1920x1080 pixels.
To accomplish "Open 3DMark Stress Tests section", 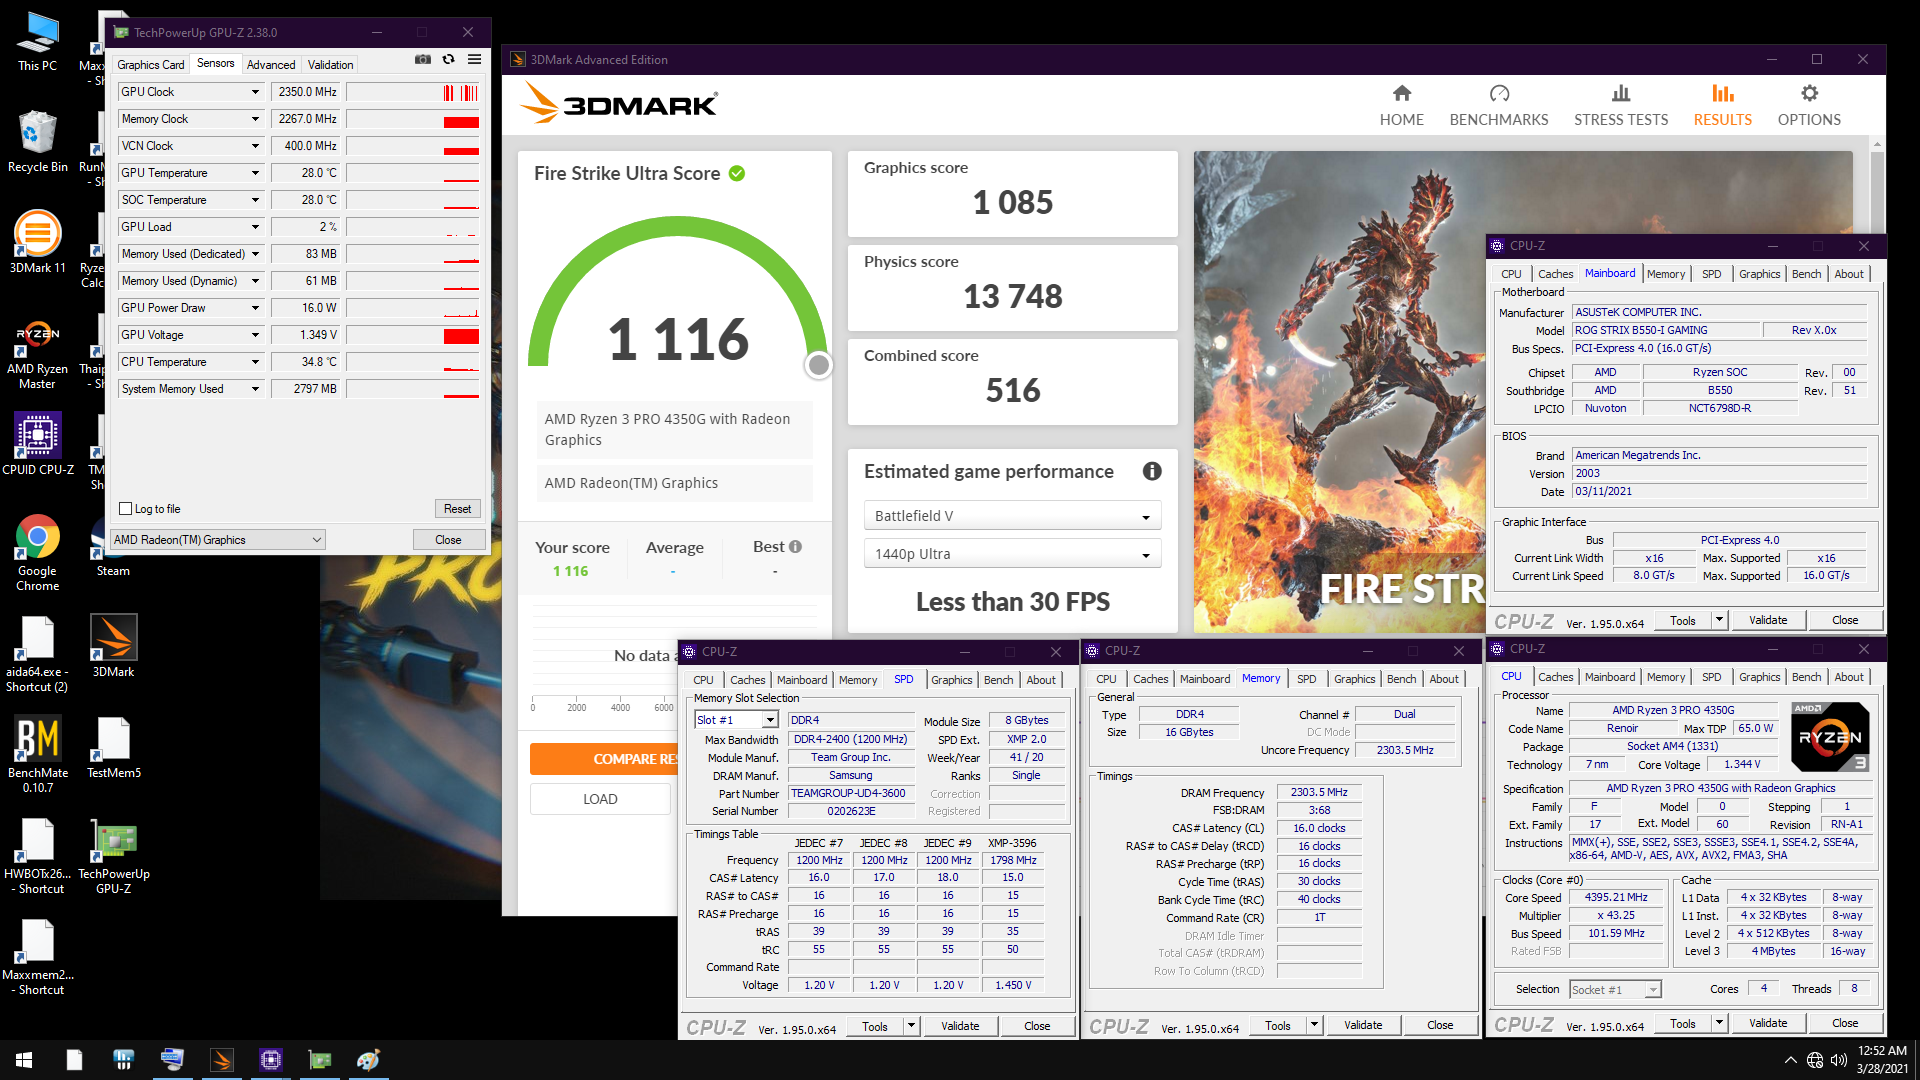I will pyautogui.click(x=1620, y=105).
